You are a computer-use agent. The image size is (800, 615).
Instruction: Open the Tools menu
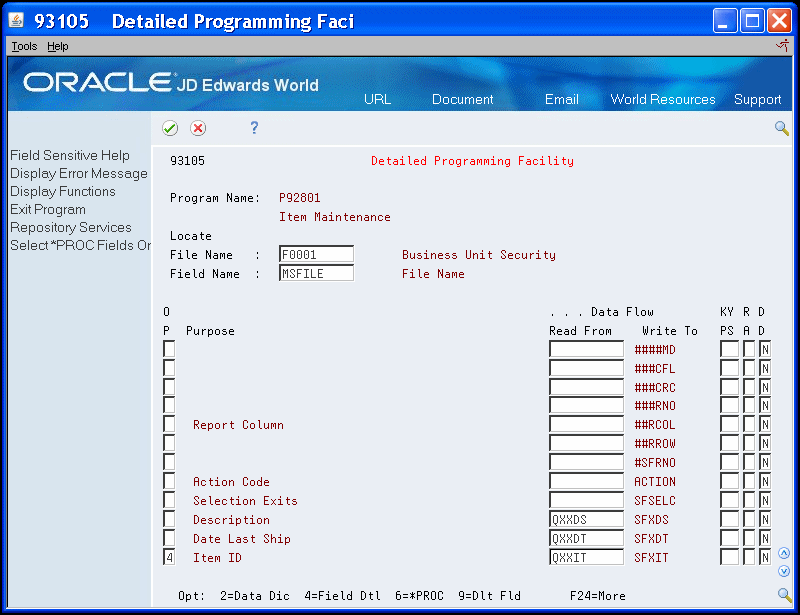click(x=24, y=46)
